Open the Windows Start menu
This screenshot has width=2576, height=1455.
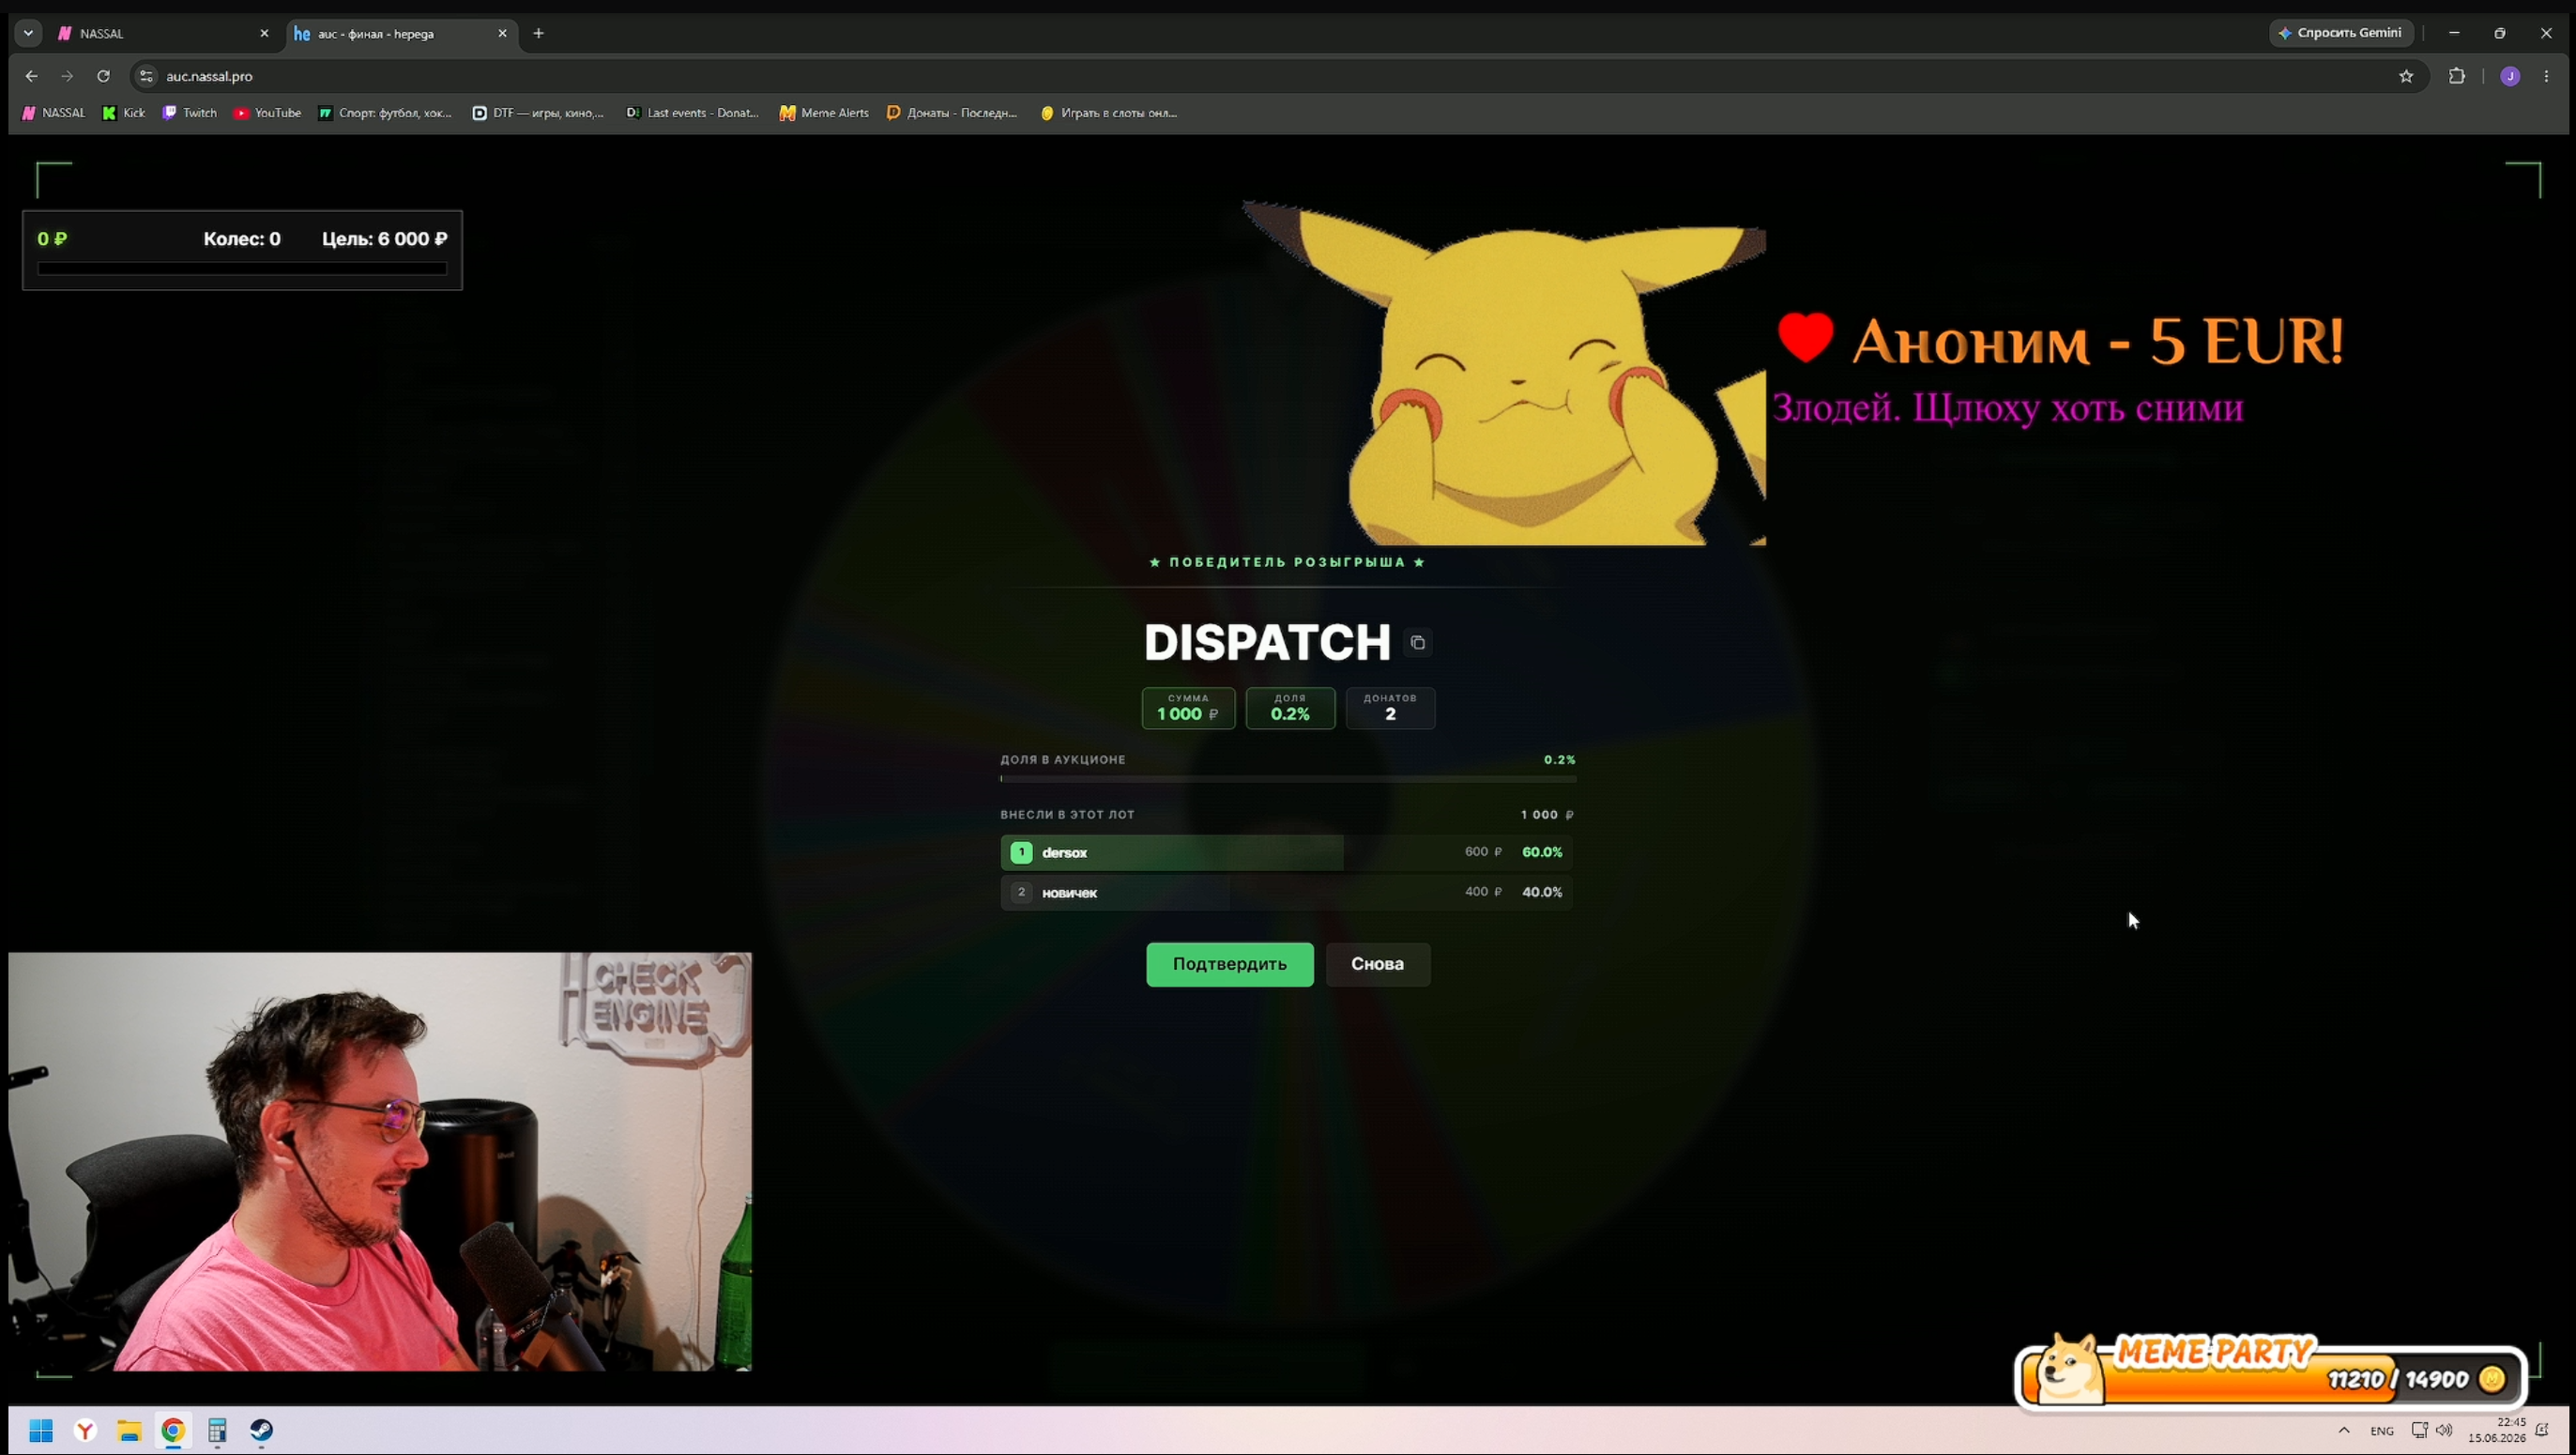(41, 1431)
